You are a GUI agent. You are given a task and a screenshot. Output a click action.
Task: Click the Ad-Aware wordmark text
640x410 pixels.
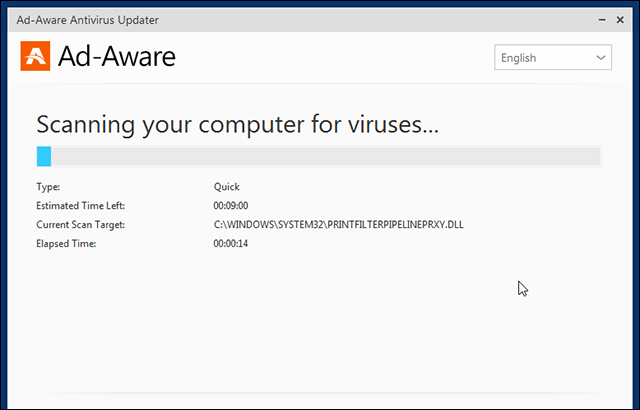coord(117,57)
